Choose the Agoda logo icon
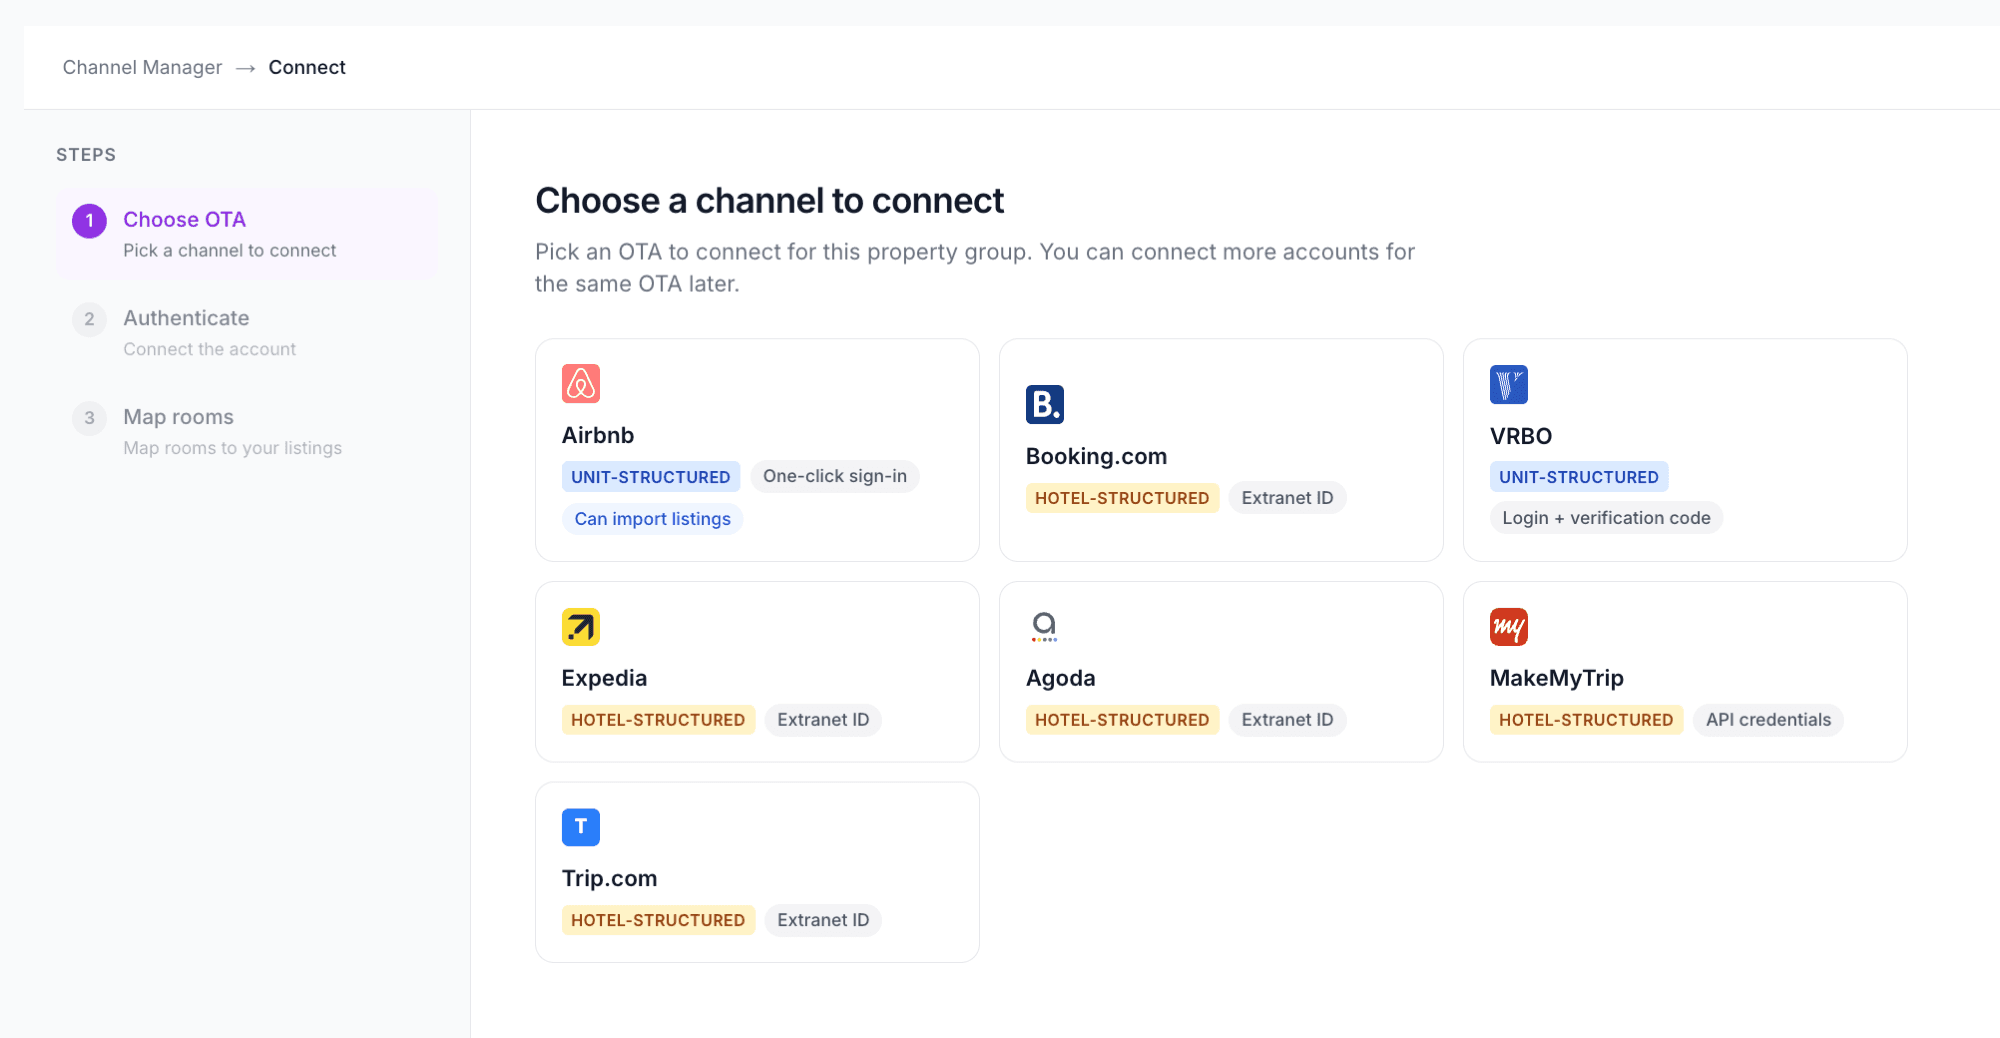 [1044, 627]
